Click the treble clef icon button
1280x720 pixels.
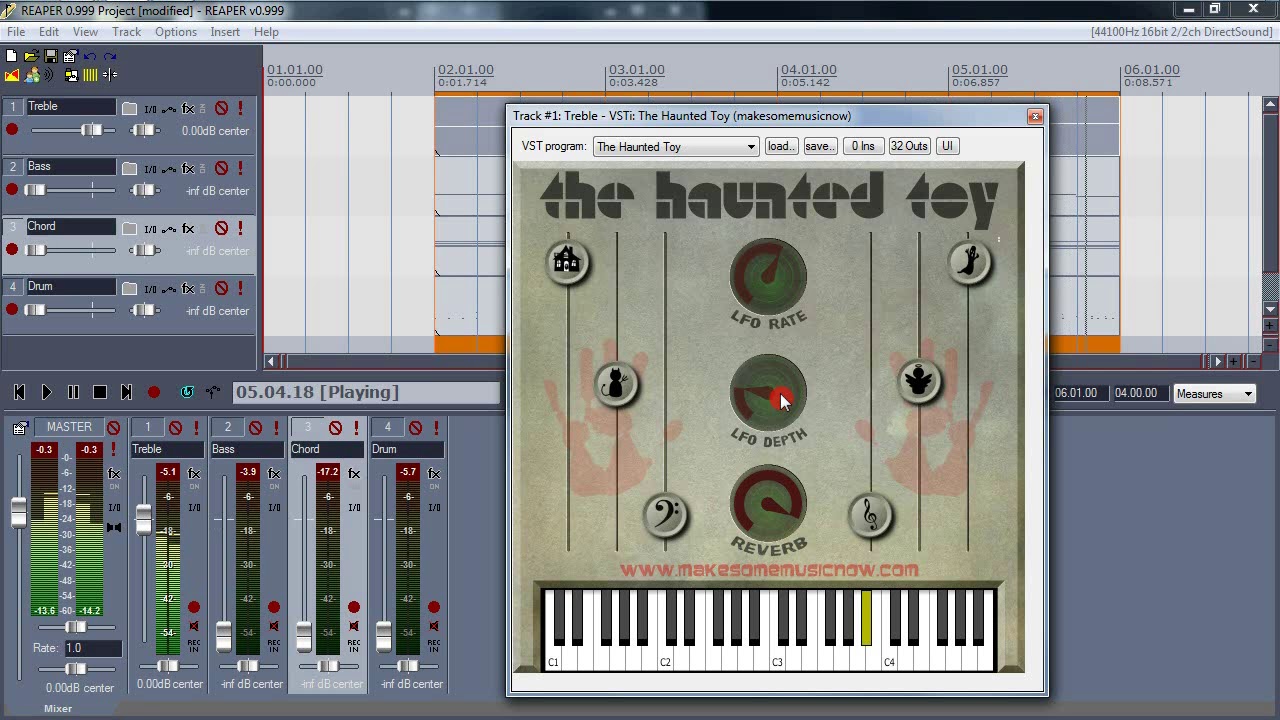870,516
